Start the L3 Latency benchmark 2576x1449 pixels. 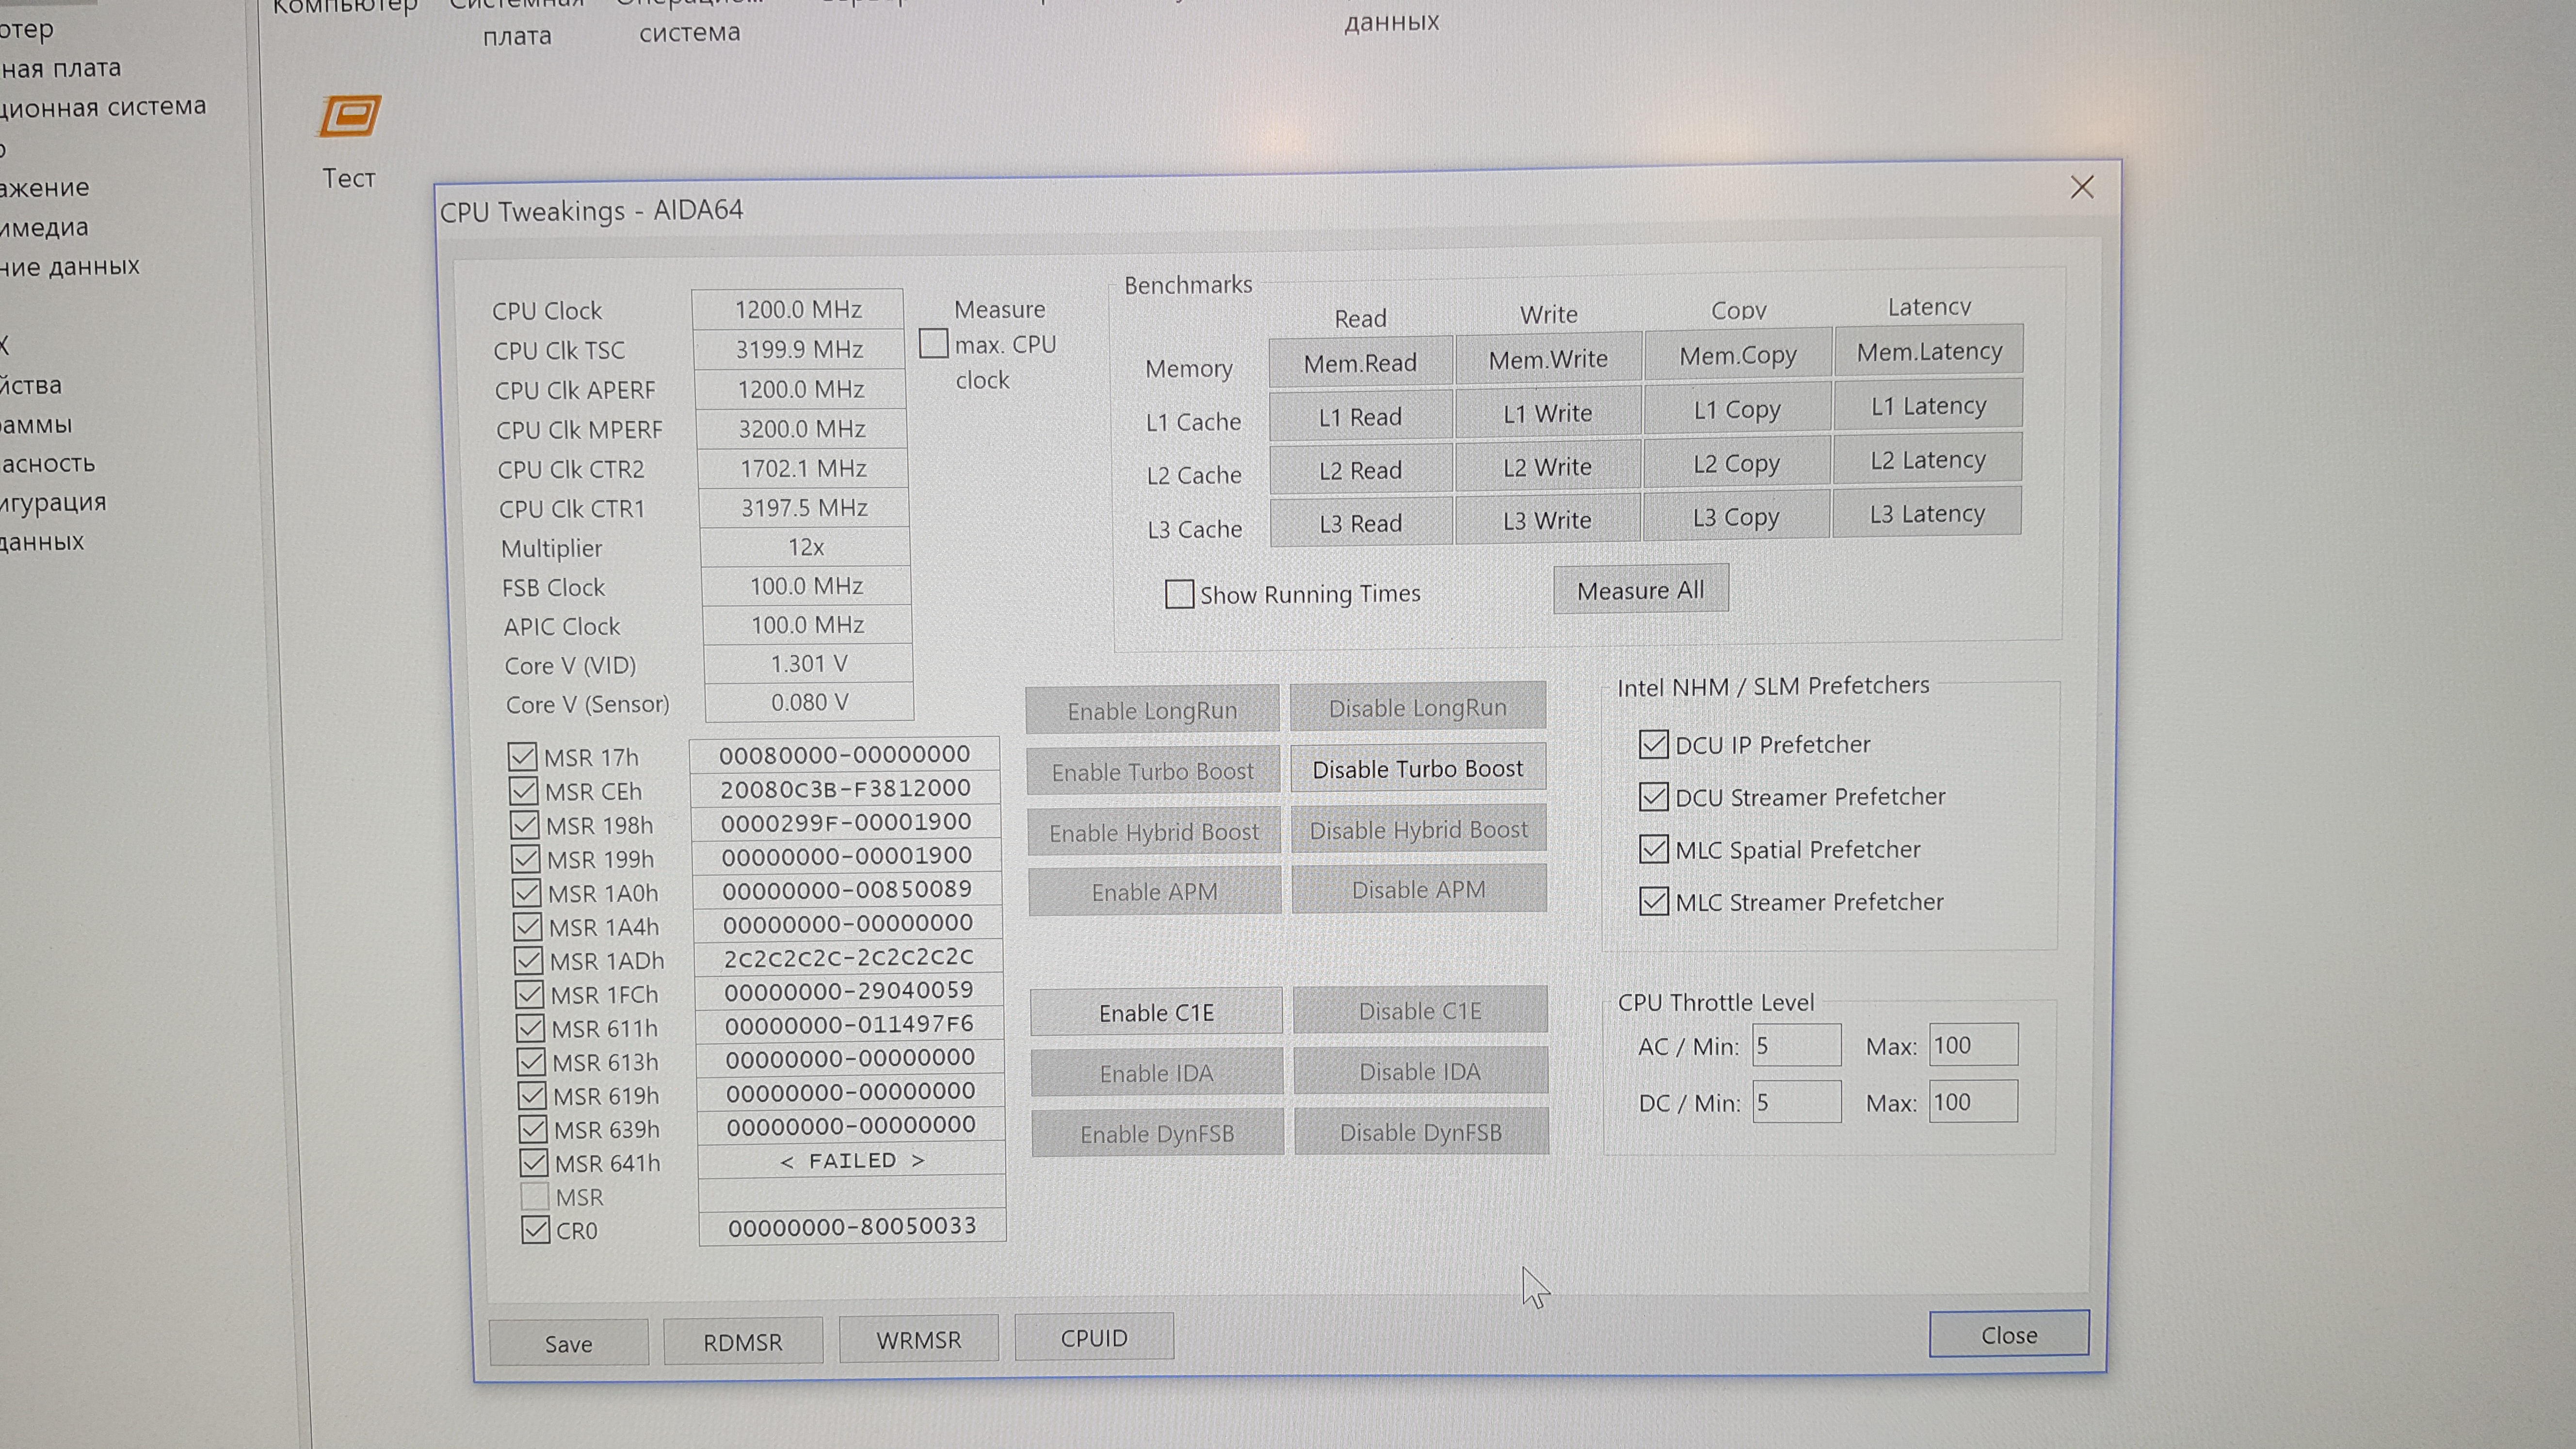click(1927, 514)
